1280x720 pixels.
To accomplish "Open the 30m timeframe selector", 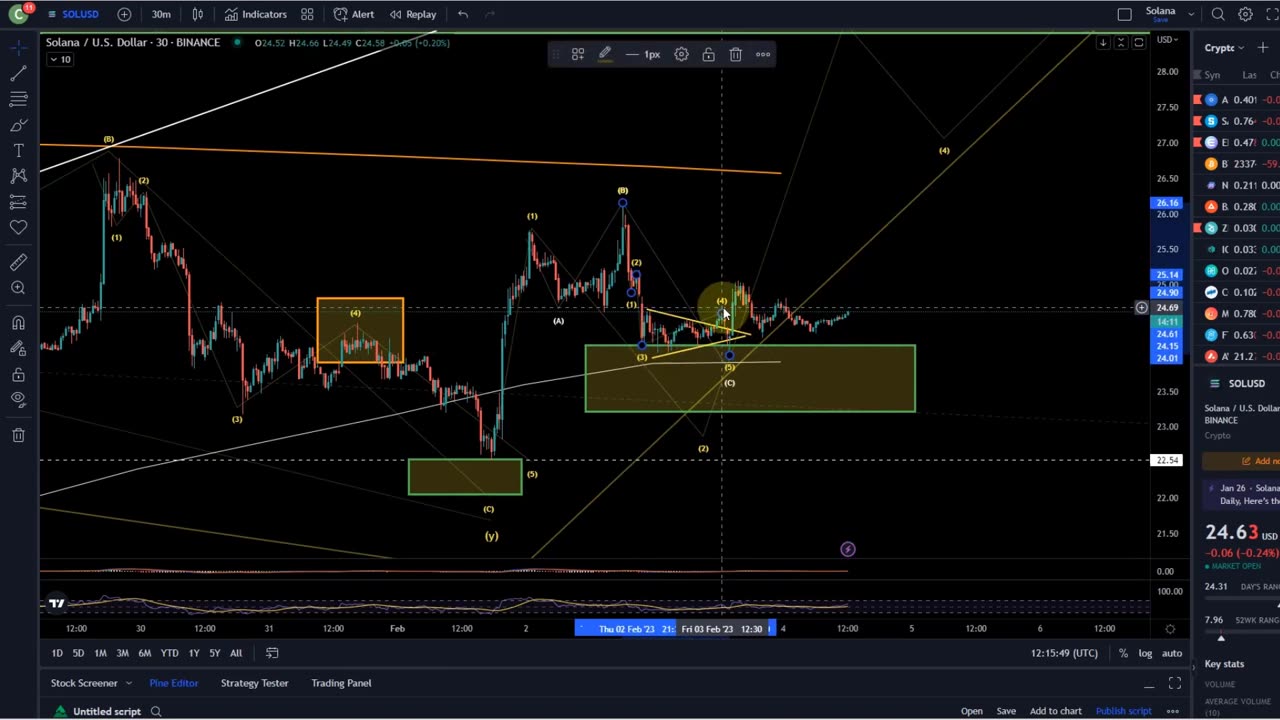I will [x=161, y=14].
